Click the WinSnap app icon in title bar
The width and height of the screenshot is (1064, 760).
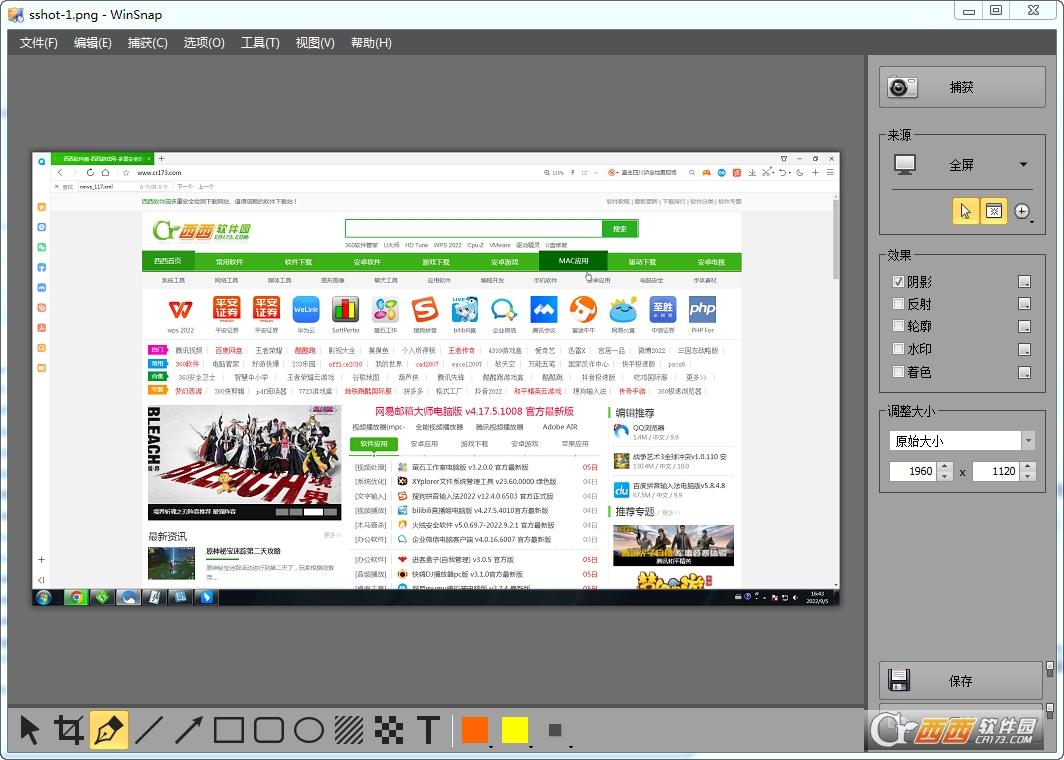point(16,14)
